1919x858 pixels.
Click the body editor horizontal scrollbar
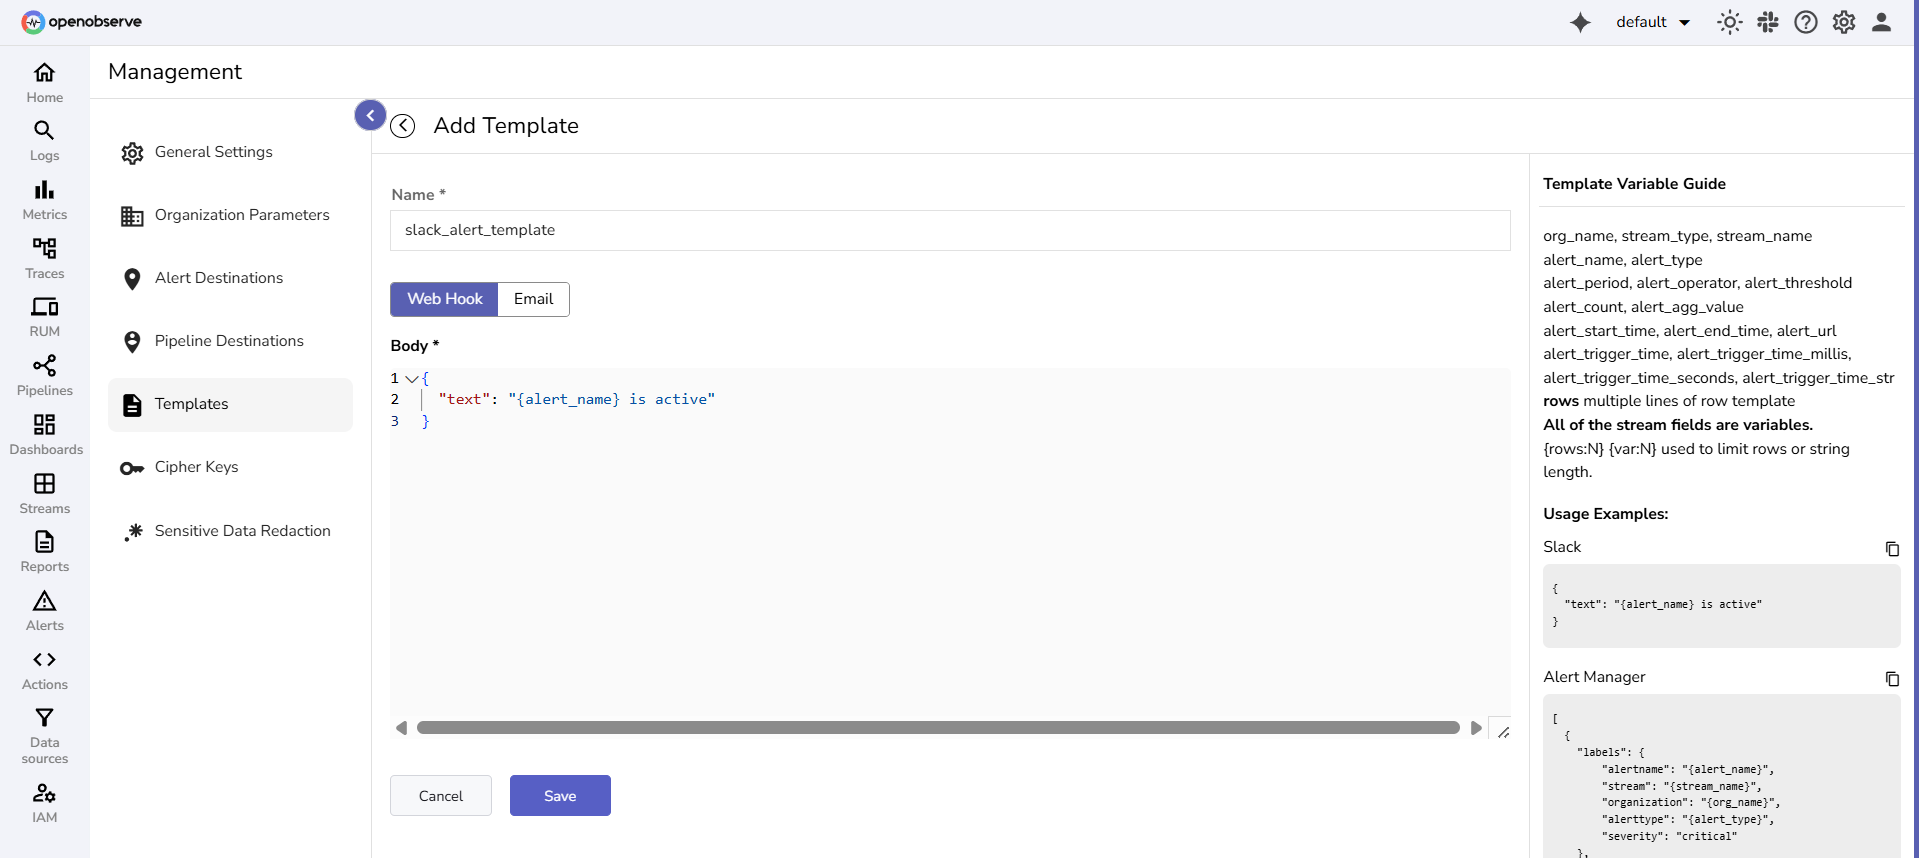(x=937, y=728)
